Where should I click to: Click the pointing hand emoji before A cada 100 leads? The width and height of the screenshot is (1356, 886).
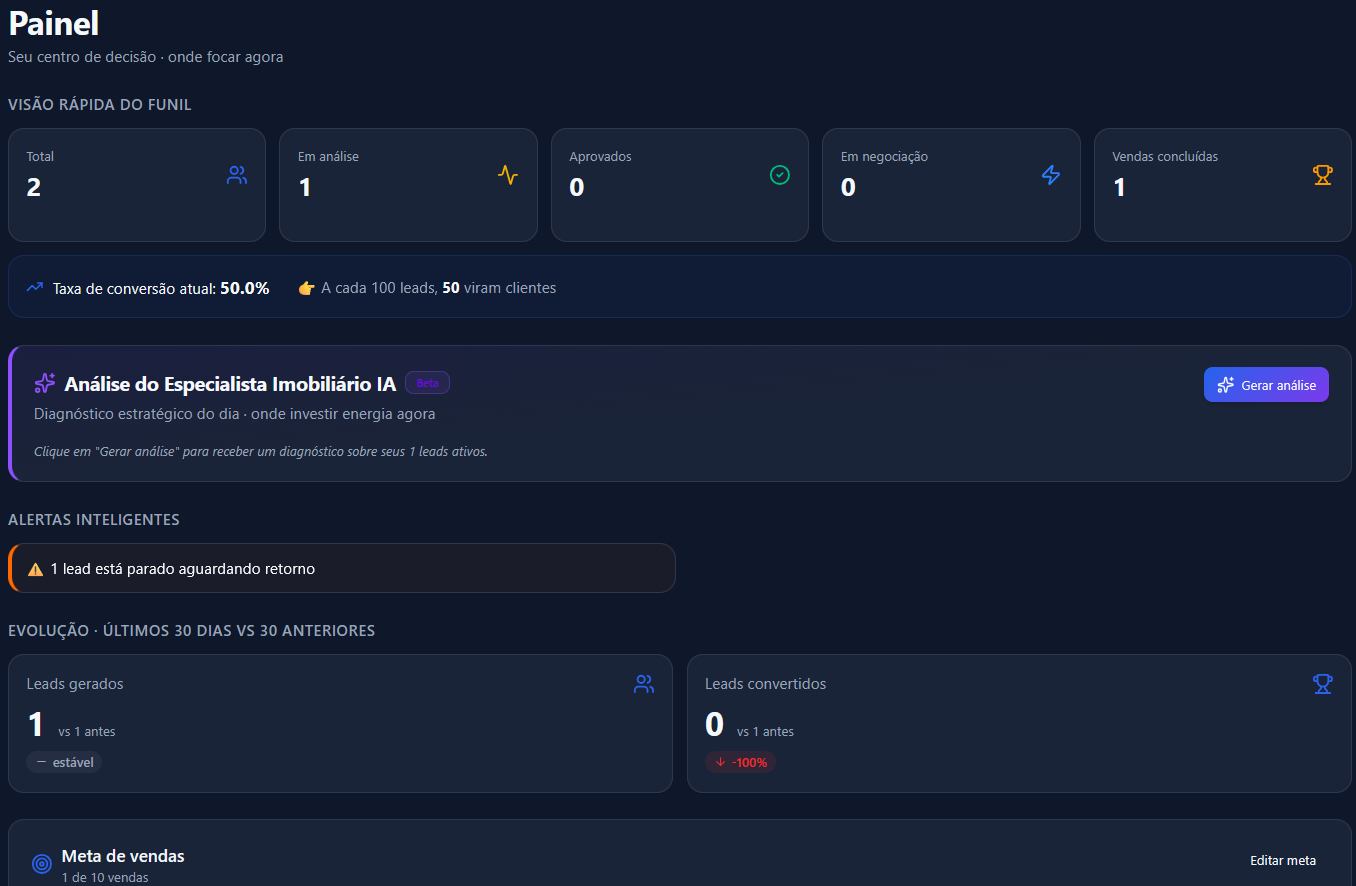(307, 288)
